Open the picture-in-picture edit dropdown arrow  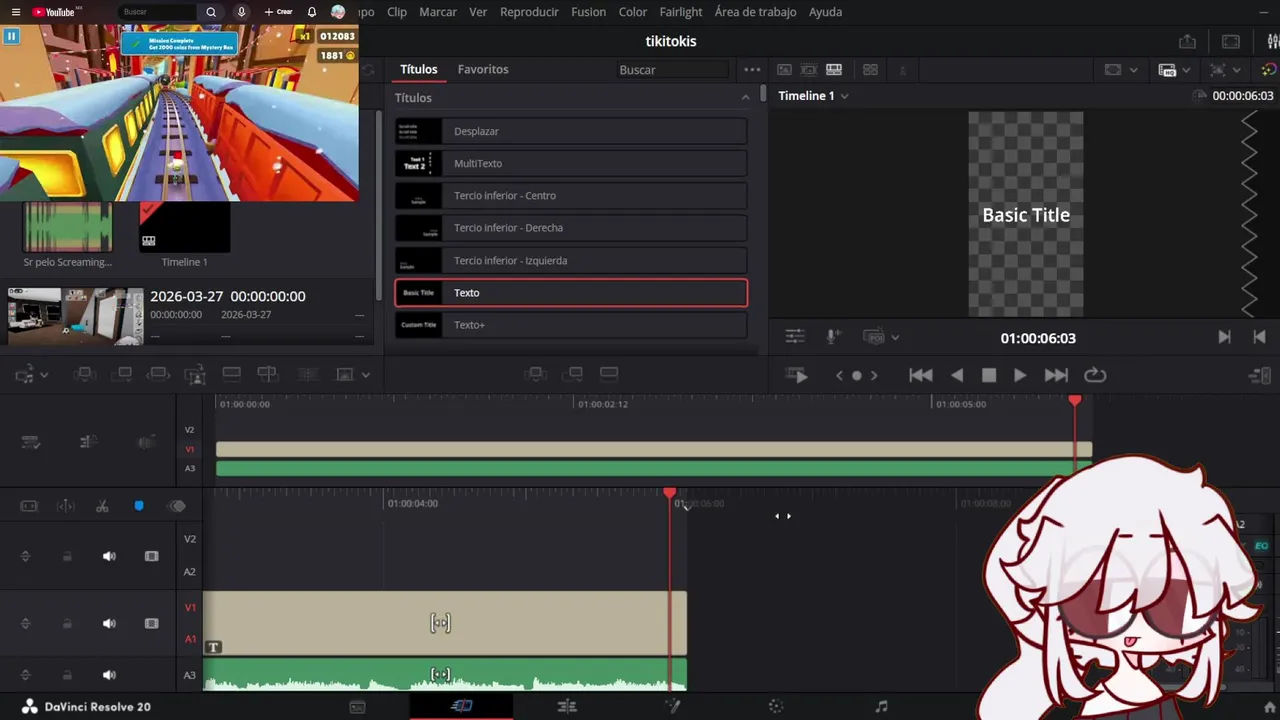point(365,375)
